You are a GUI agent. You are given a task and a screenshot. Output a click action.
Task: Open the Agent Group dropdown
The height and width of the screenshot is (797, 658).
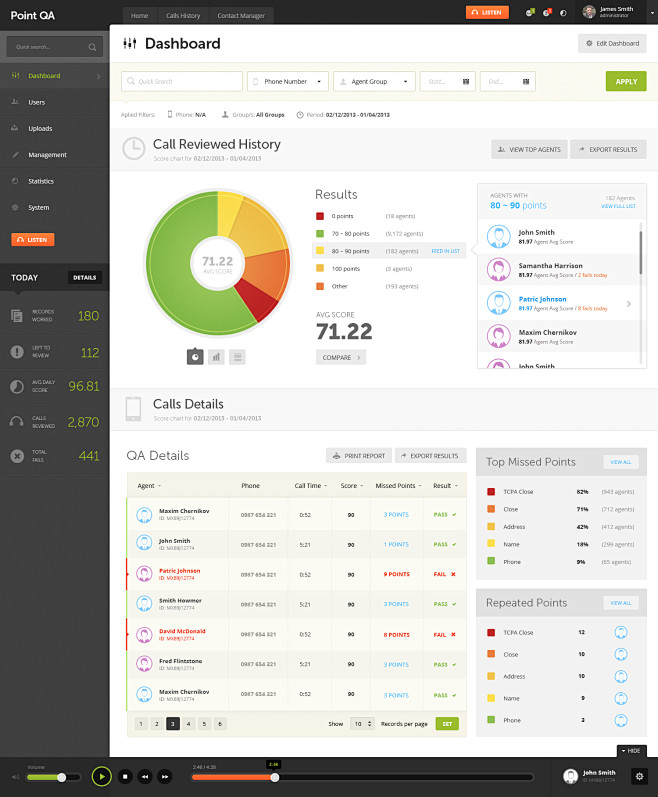(x=374, y=81)
